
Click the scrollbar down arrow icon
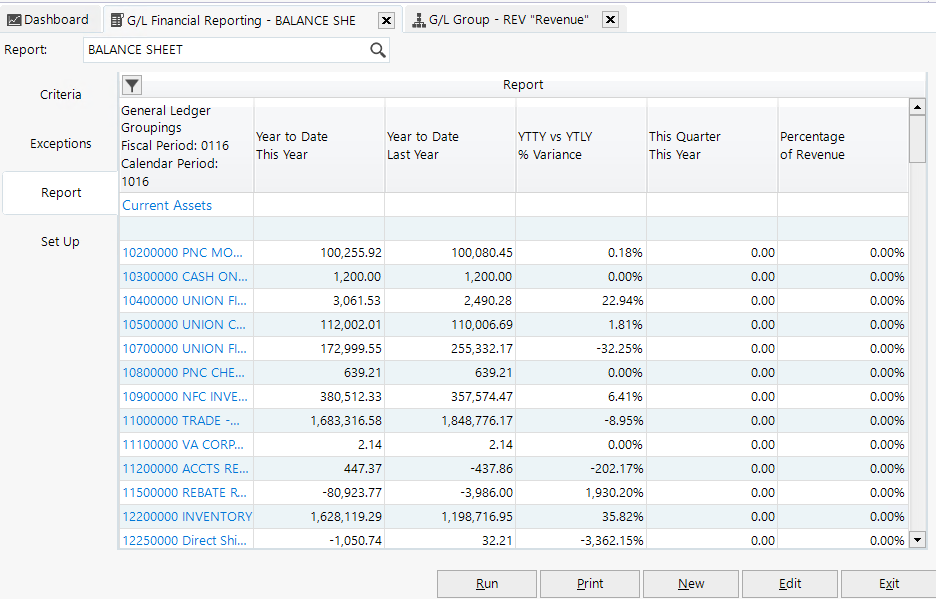(x=917, y=539)
